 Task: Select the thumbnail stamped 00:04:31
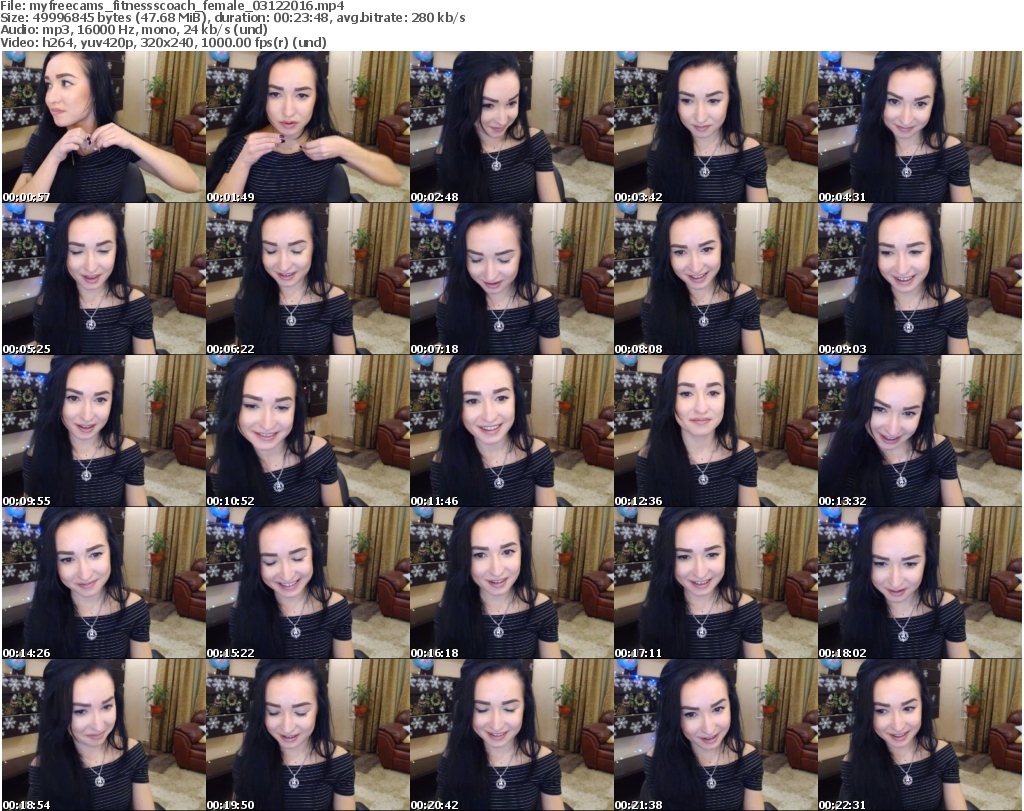920,127
